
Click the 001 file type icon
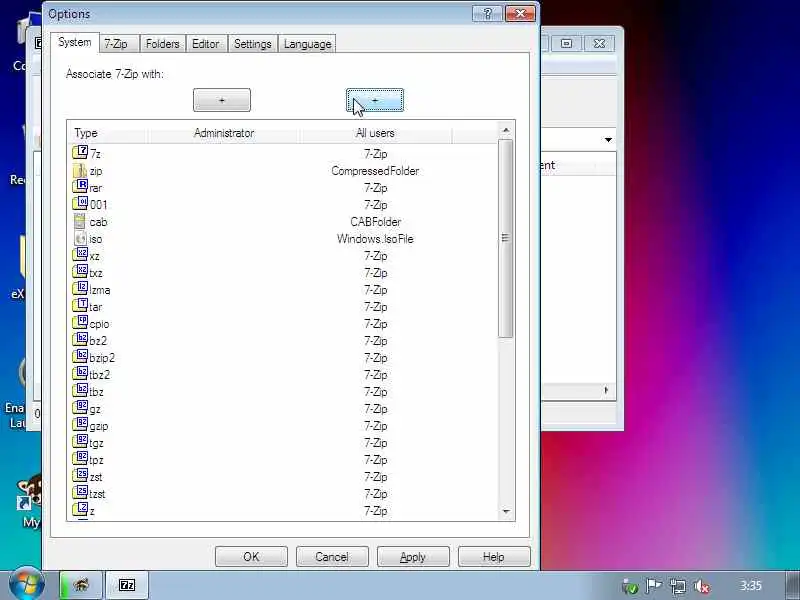click(x=80, y=204)
